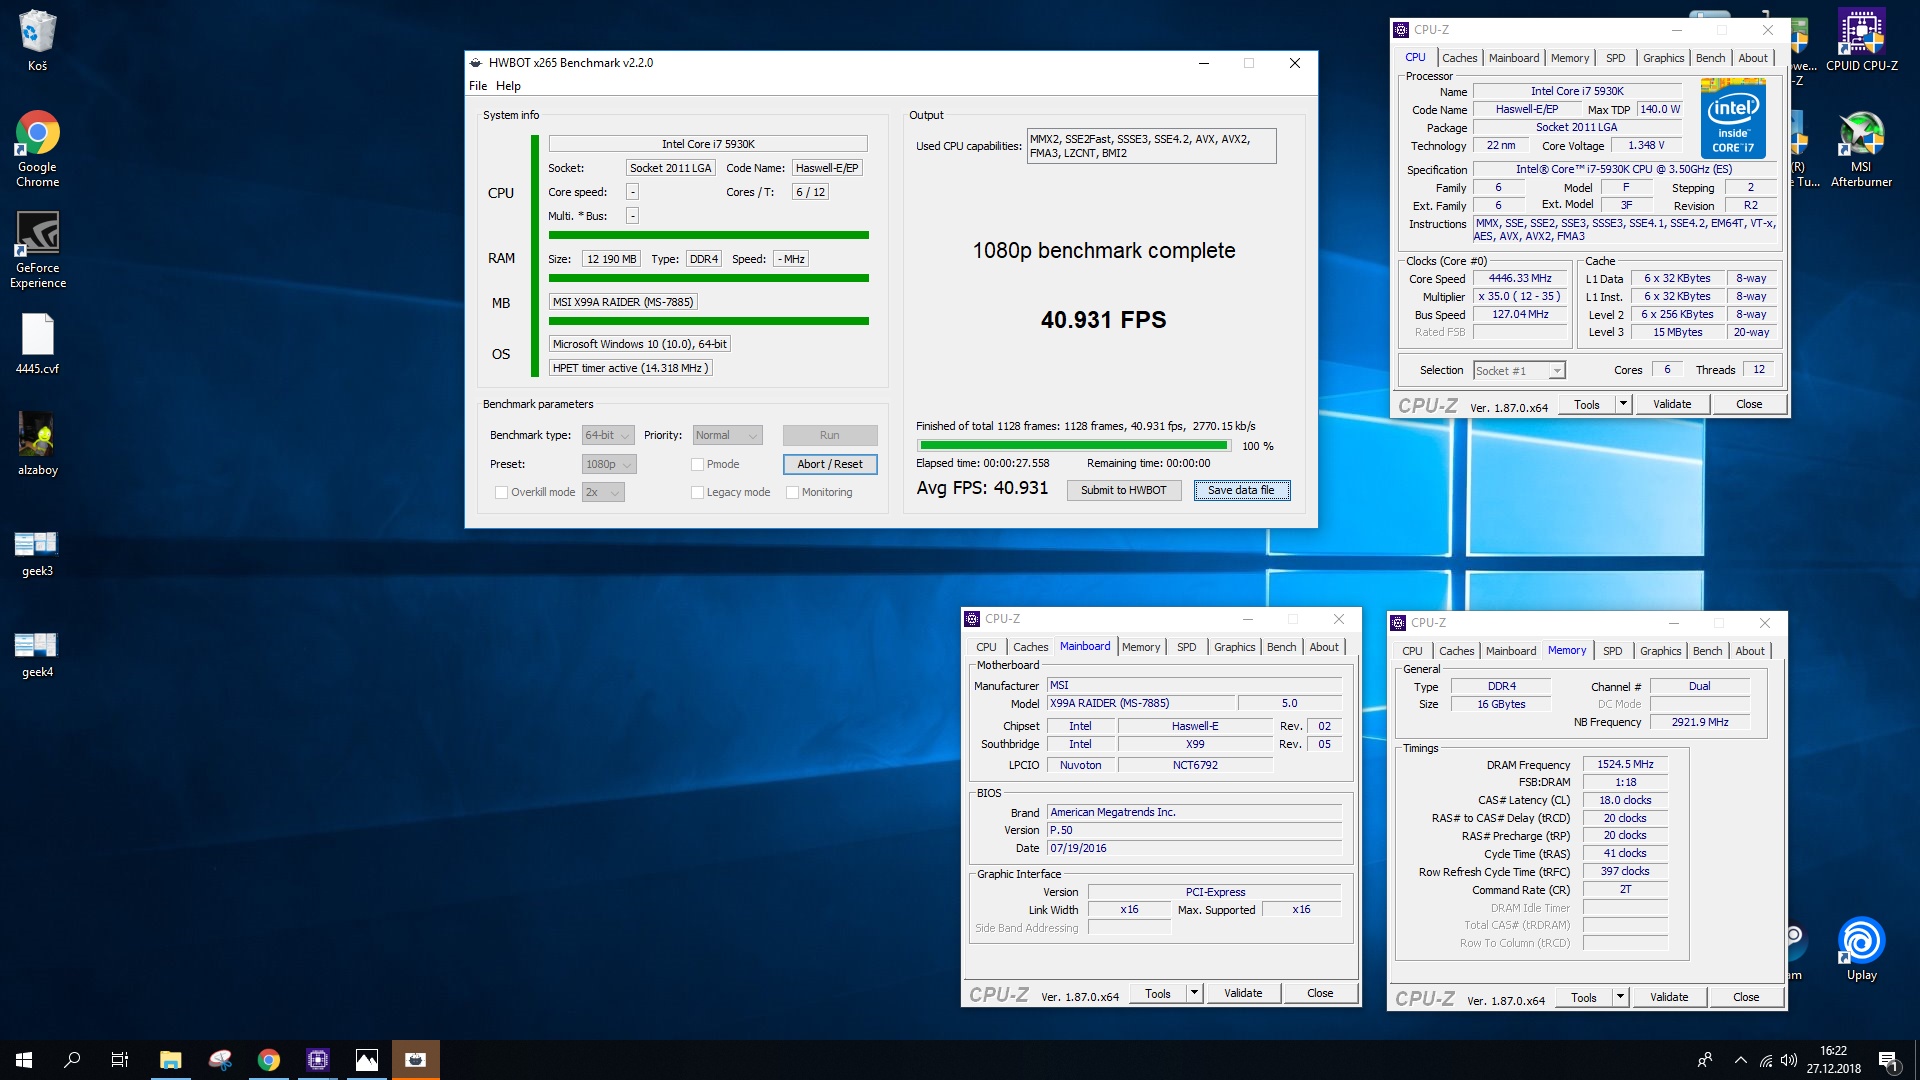Open the Uplay desktop shortcut
The width and height of the screenshot is (1920, 1080).
1861,948
